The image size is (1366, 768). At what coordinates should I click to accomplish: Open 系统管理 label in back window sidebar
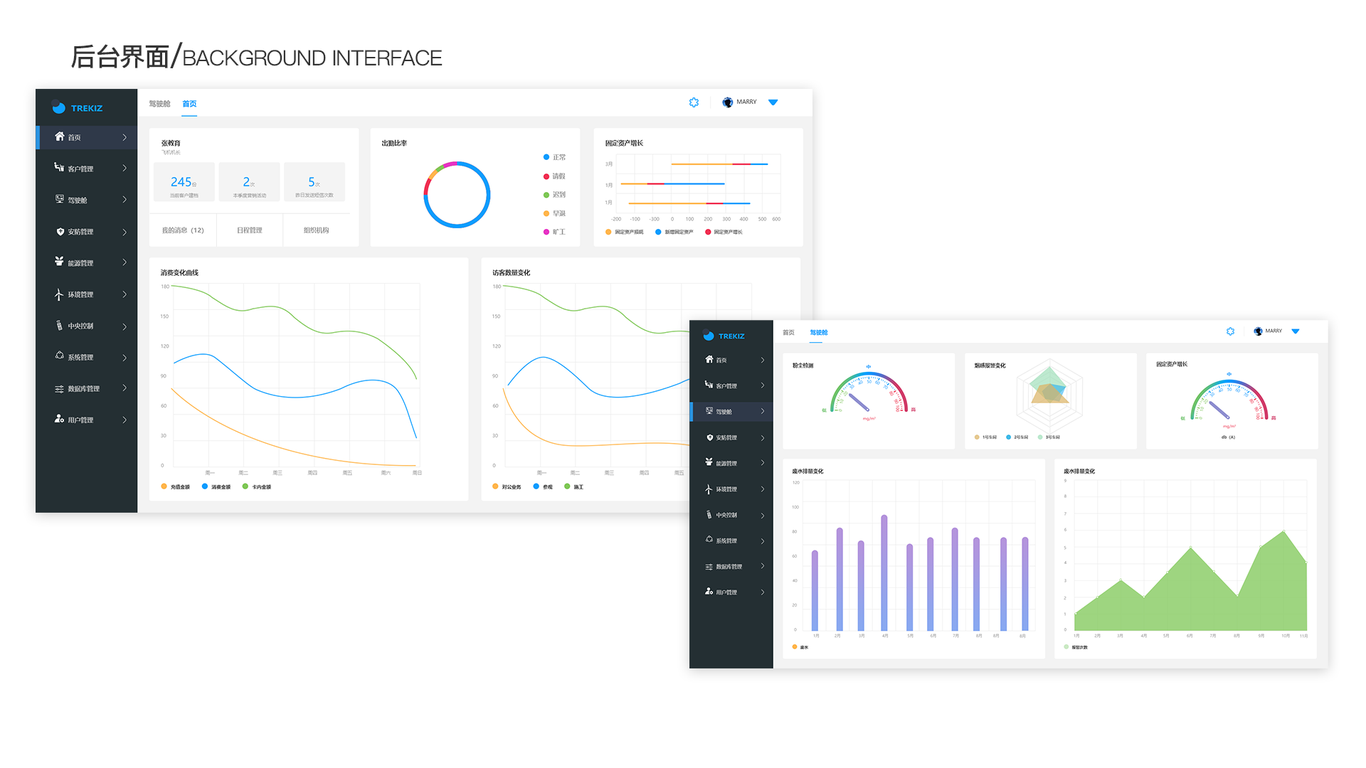coord(81,357)
